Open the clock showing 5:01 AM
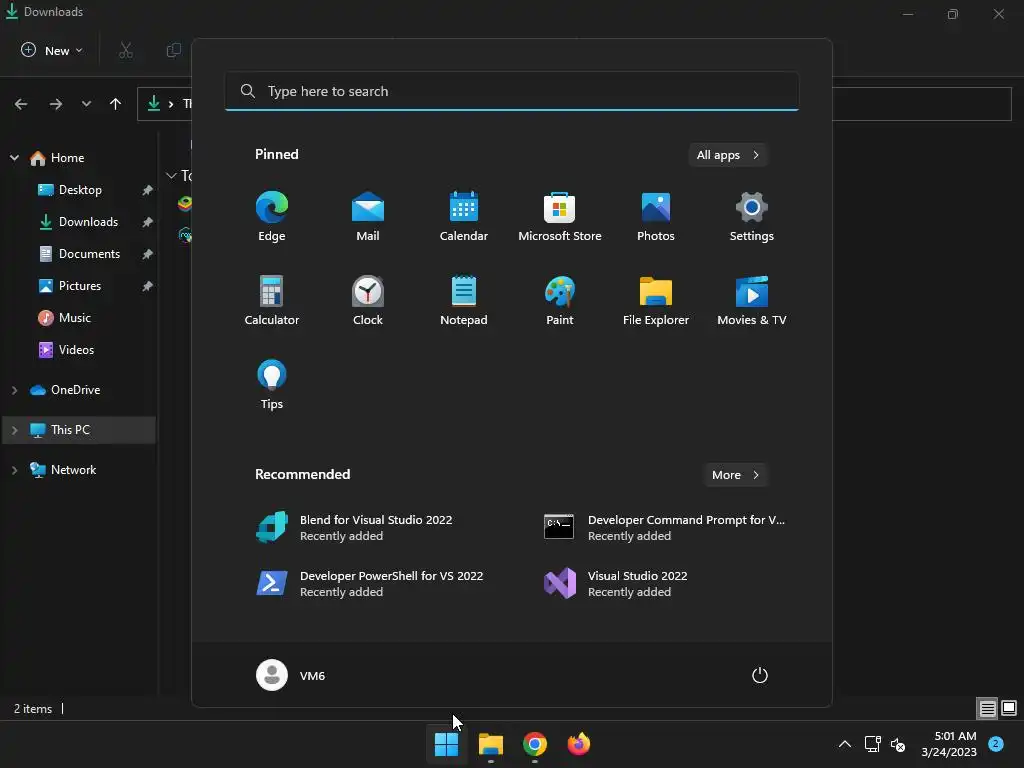 [949, 744]
